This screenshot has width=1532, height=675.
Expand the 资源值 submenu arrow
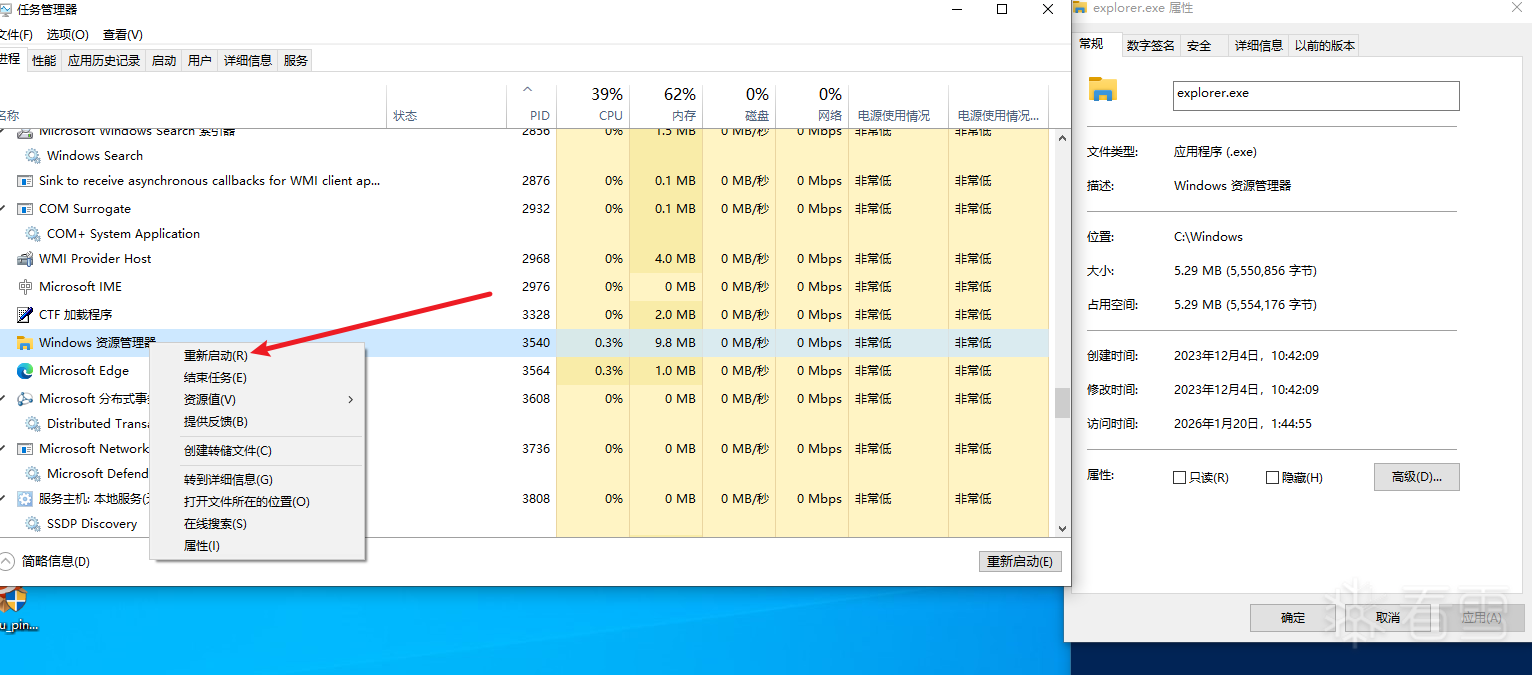(350, 400)
